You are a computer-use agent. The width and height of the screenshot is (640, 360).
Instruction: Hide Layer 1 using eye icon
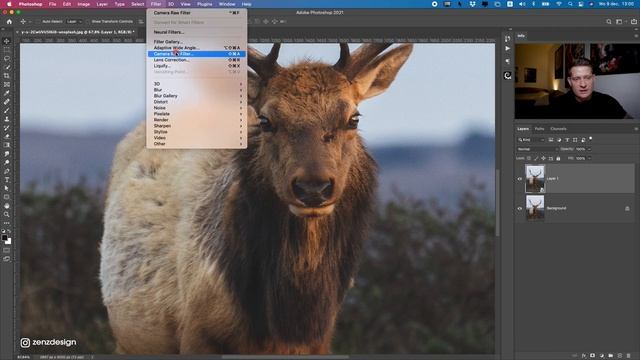coord(520,179)
